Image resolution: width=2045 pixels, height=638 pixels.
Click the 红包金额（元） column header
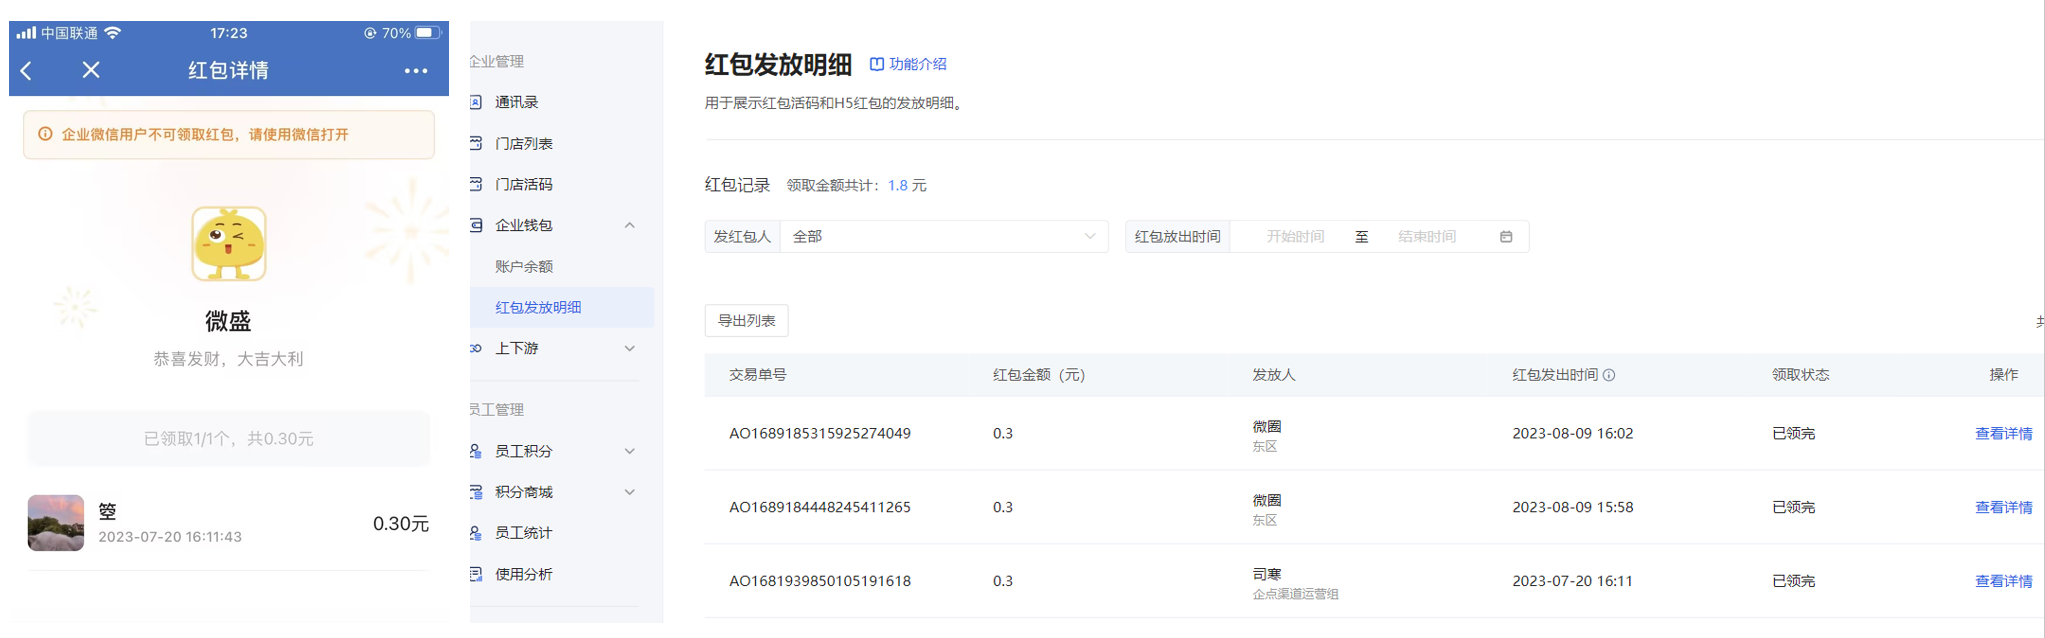coord(1039,375)
